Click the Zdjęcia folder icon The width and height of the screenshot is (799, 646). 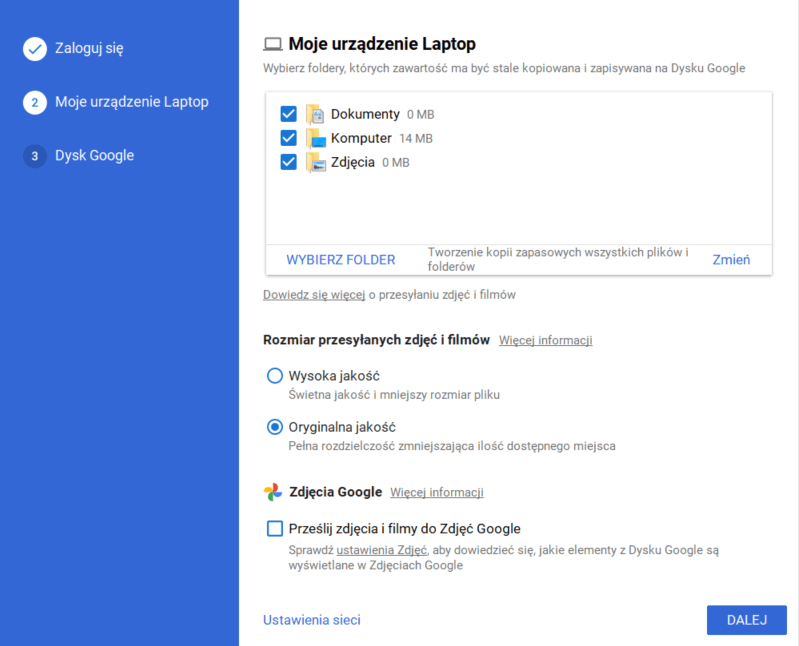tap(315, 163)
